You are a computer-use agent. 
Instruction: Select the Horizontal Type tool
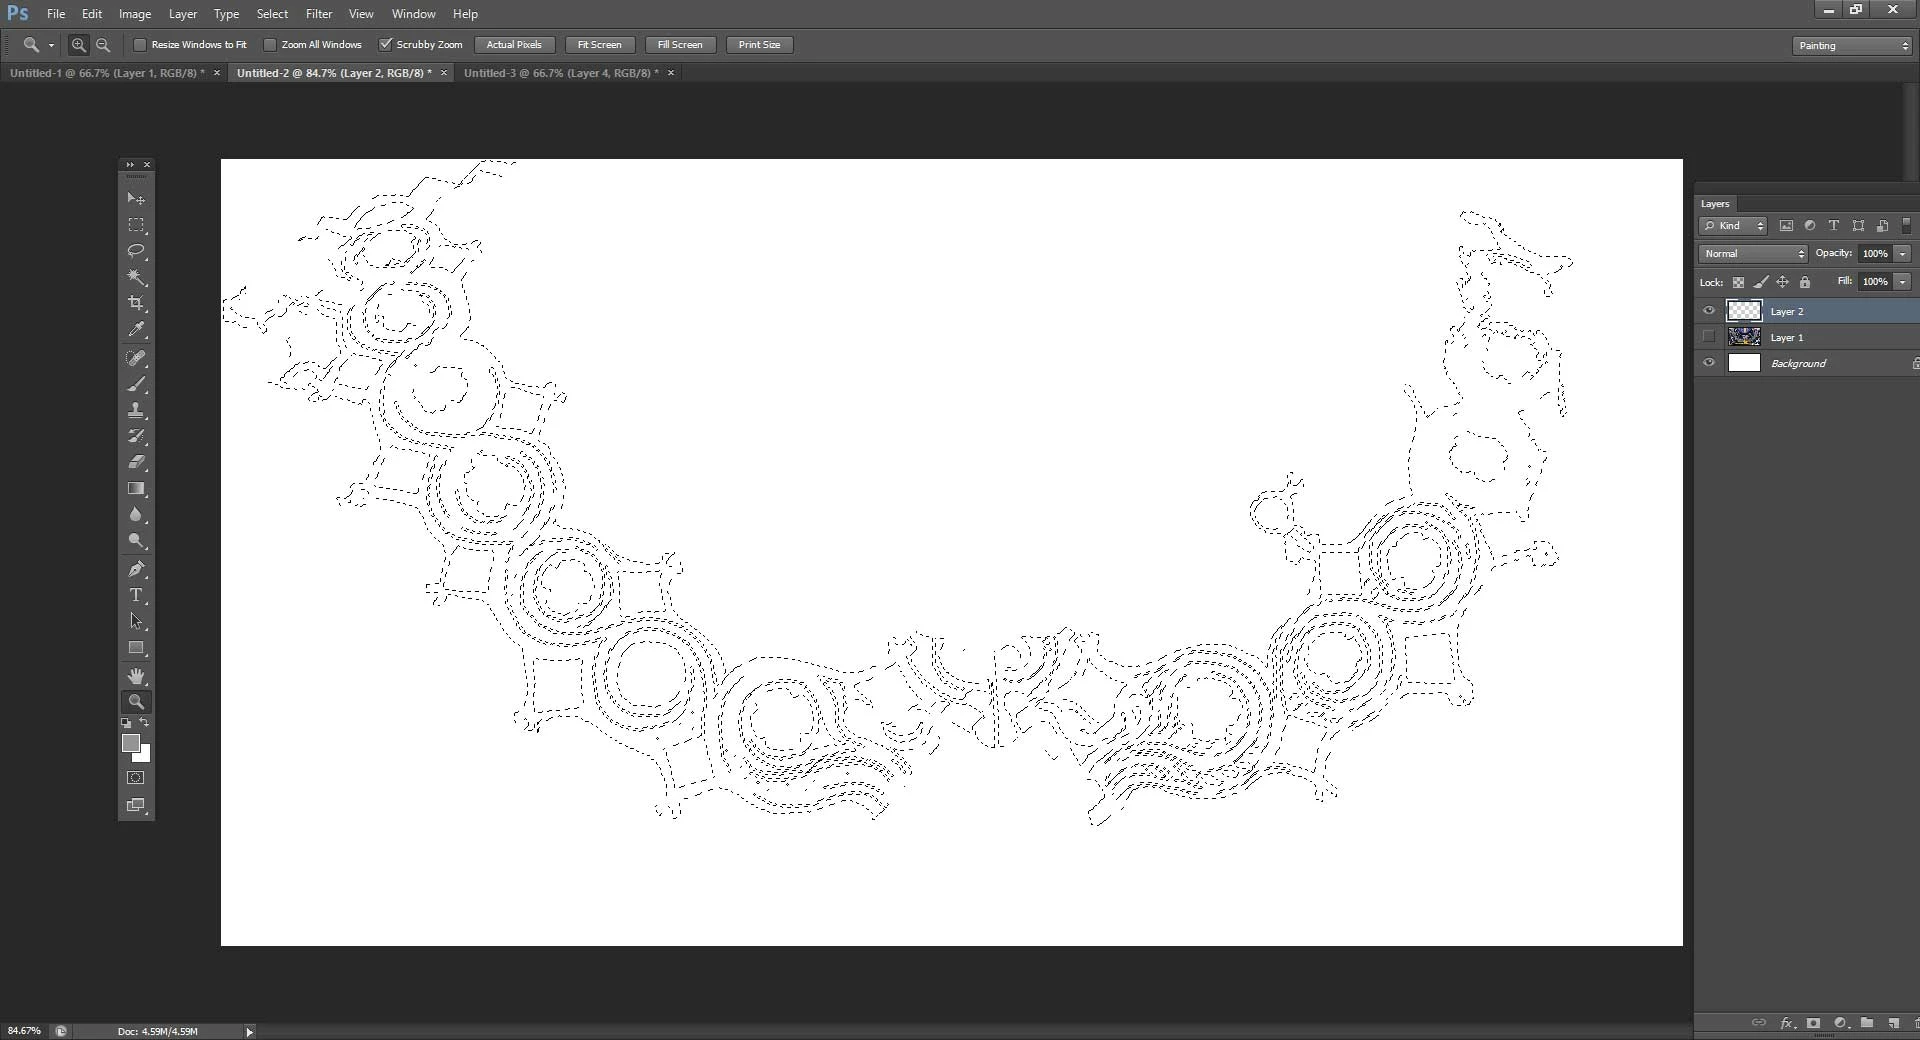[136, 595]
